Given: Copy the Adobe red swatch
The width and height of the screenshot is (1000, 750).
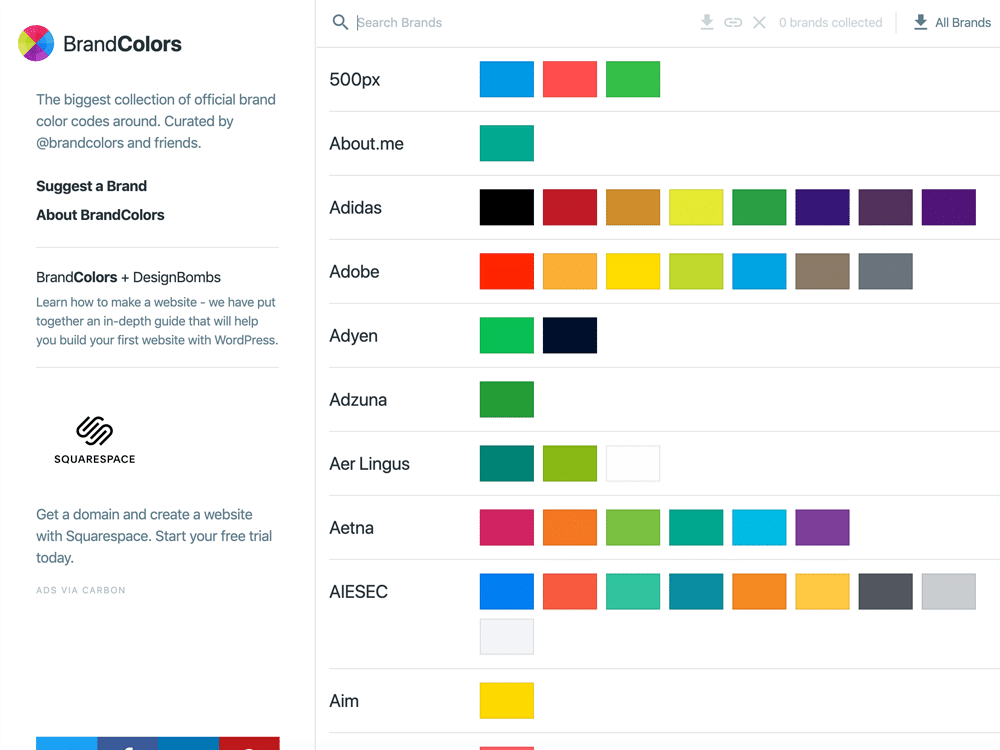Looking at the screenshot, I should 507,271.
